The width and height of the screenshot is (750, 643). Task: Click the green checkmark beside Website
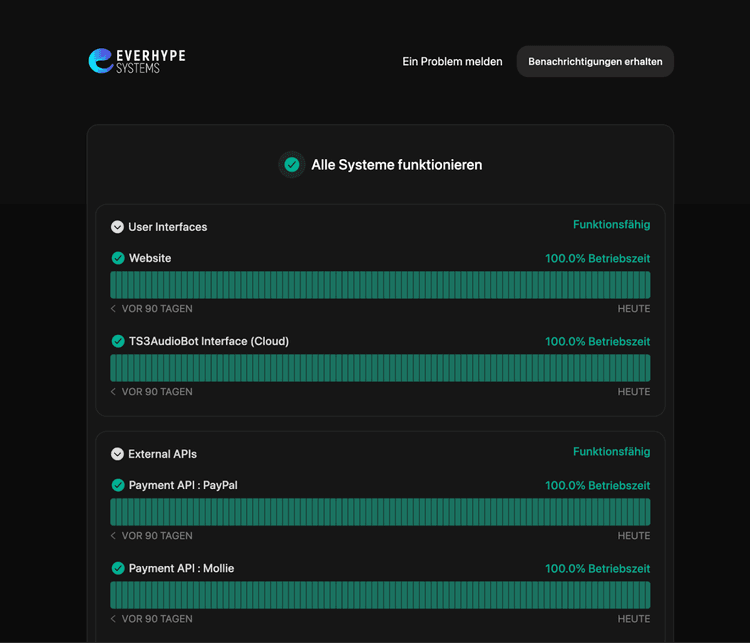(118, 258)
